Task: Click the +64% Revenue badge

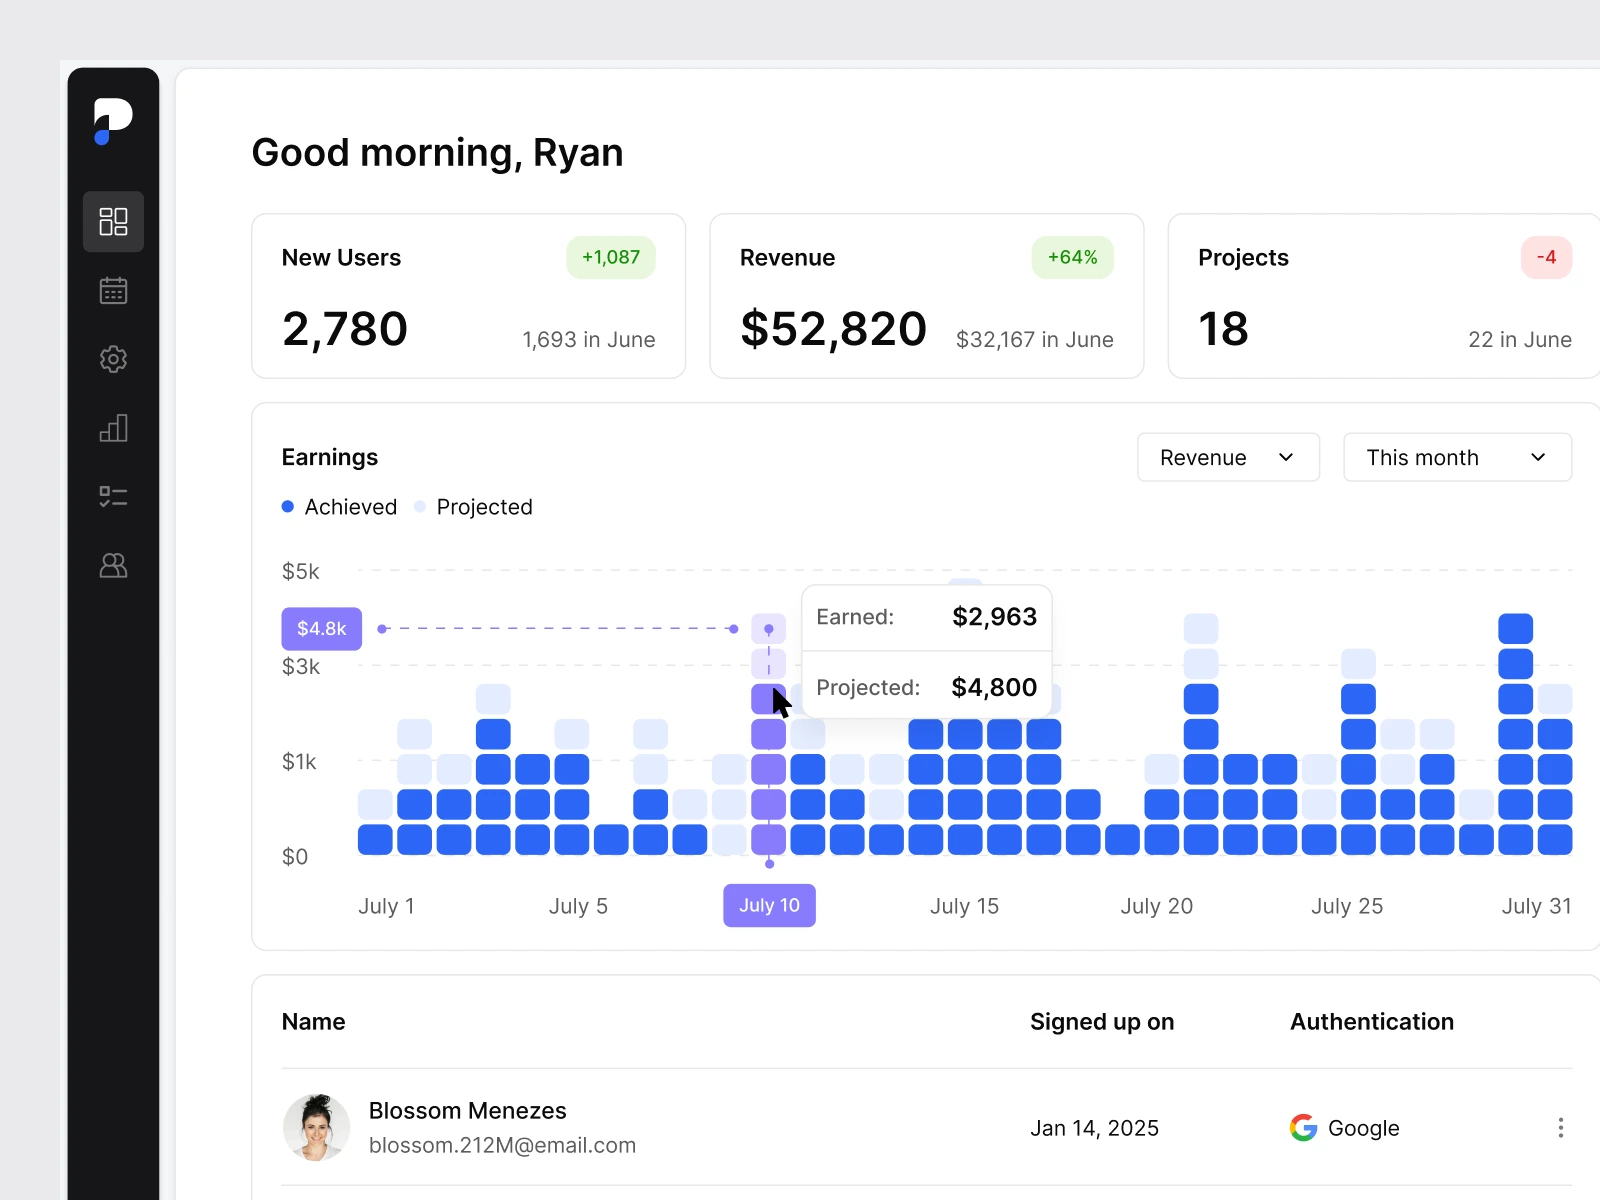Action: 1071,257
